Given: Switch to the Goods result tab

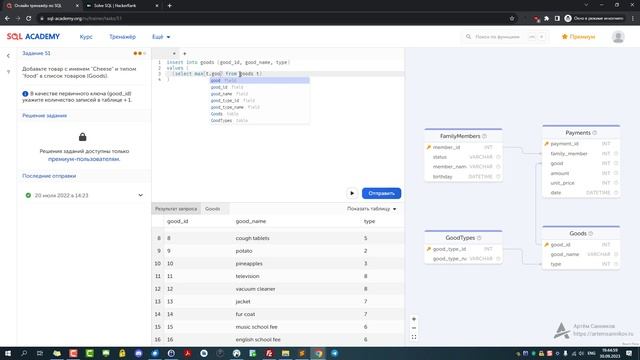Looking at the screenshot, I should pyautogui.click(x=212, y=209).
